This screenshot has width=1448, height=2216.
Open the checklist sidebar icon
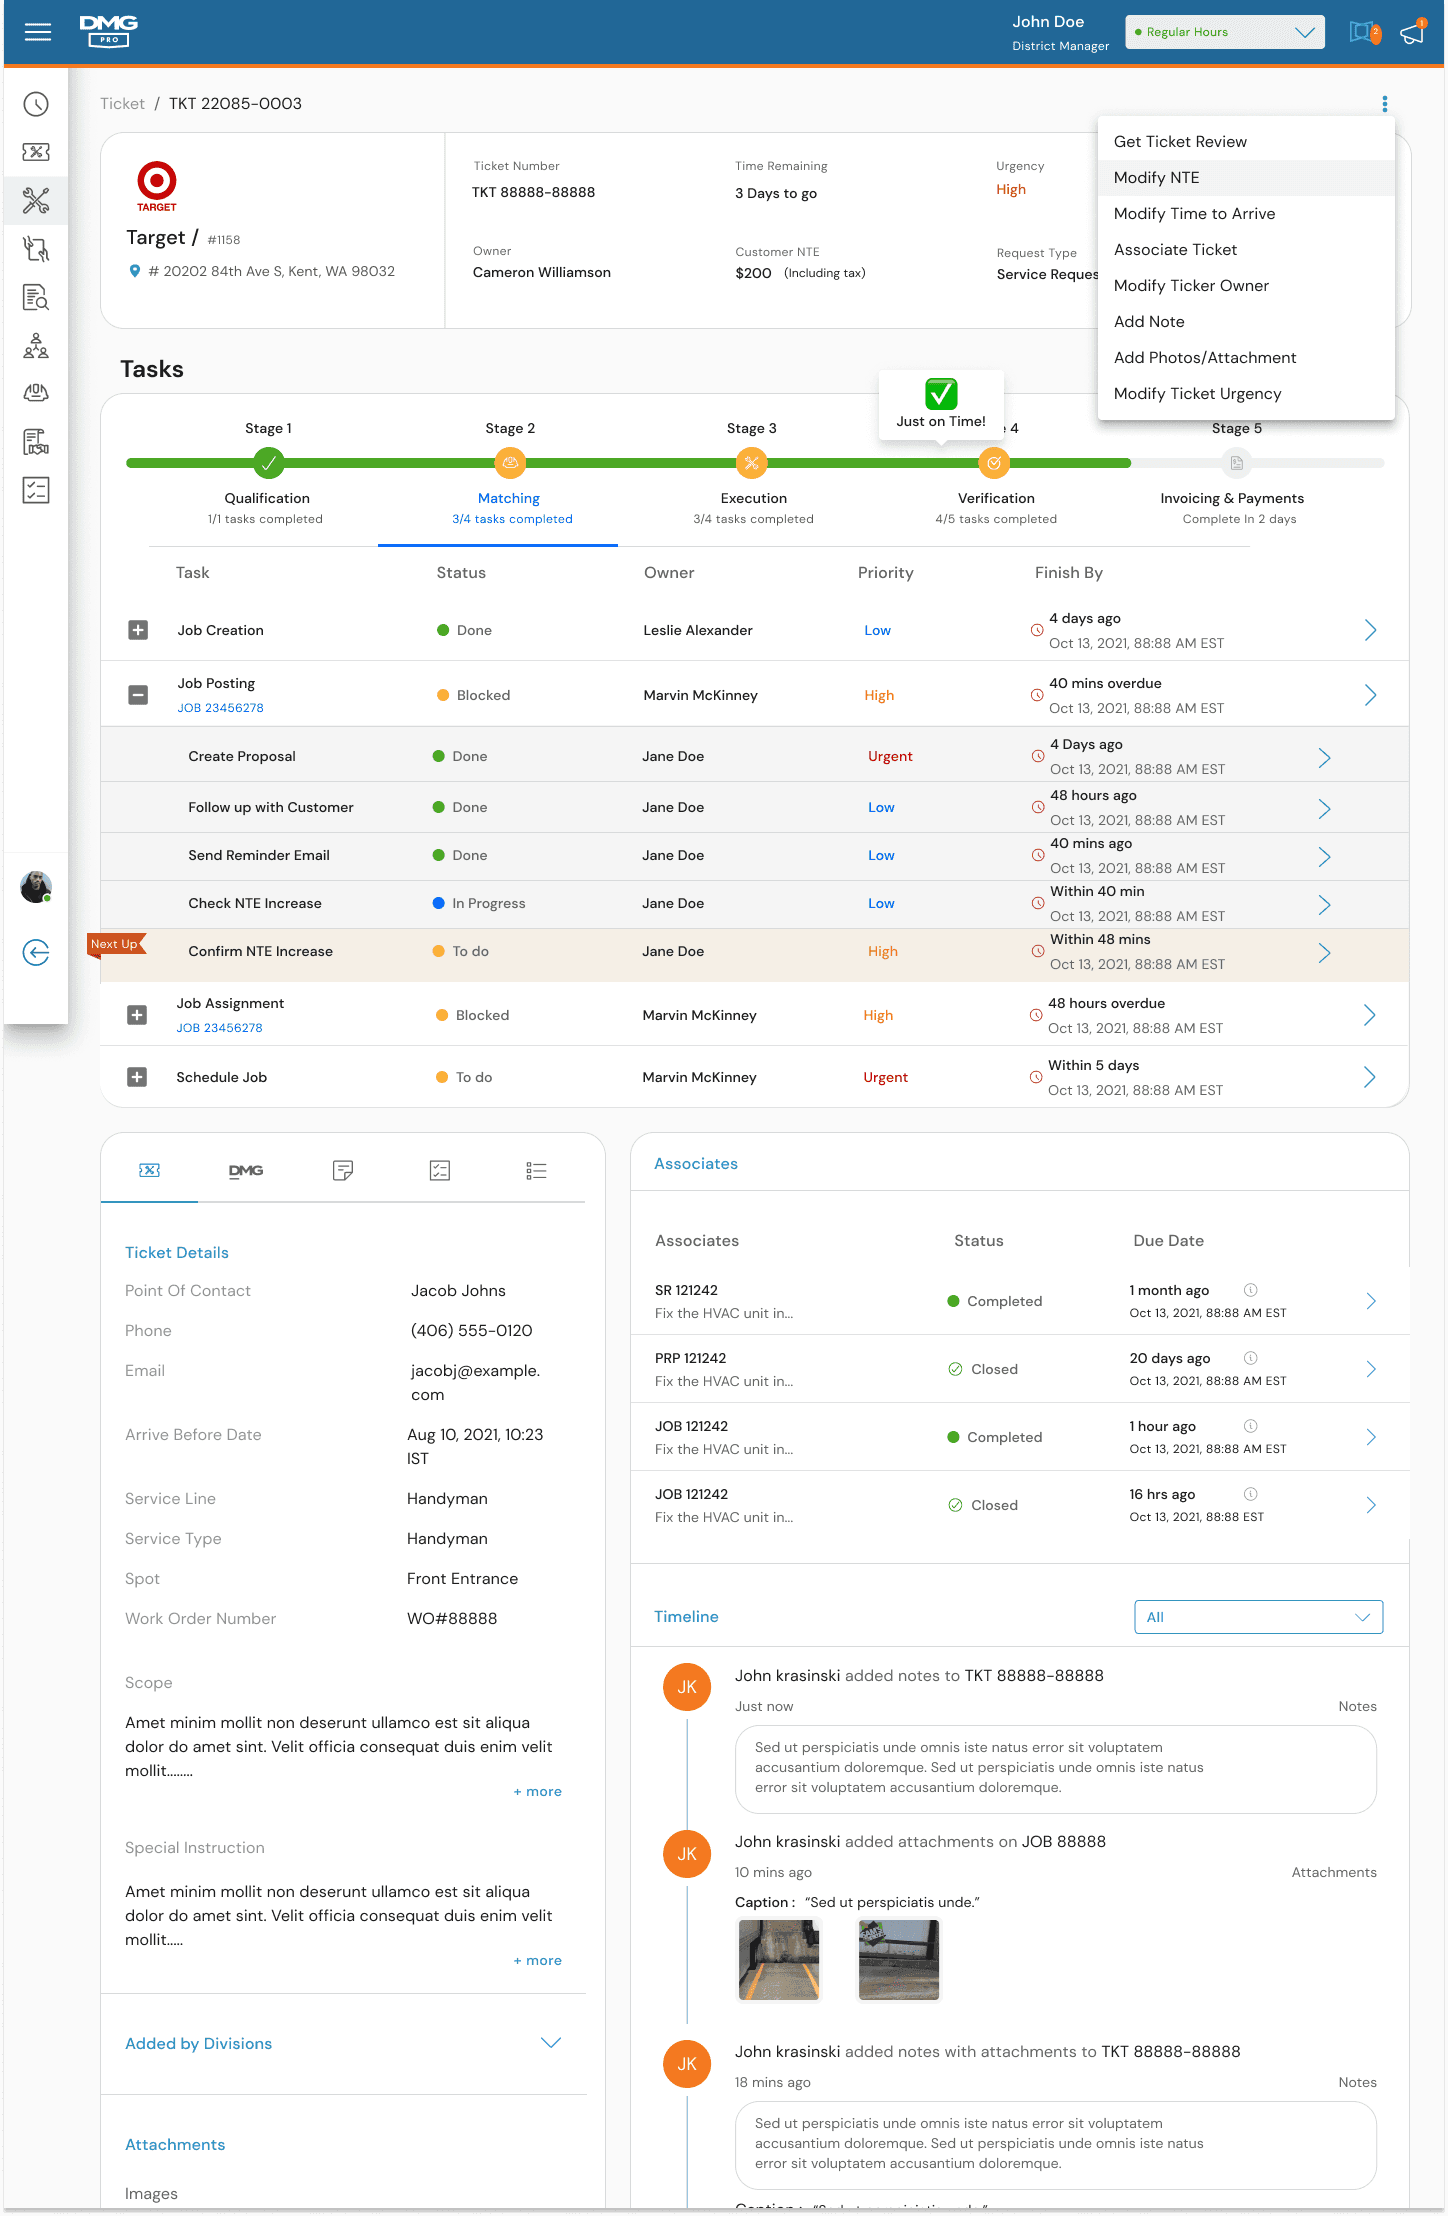click(x=36, y=490)
